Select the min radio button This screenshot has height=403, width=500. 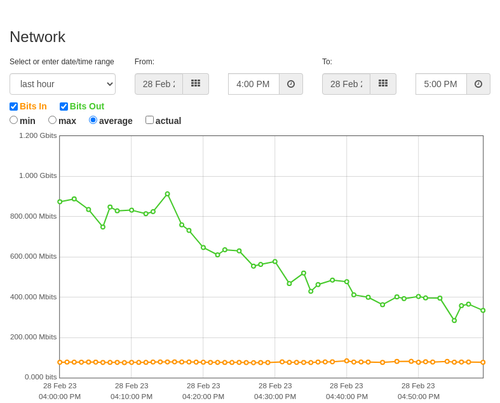point(14,120)
